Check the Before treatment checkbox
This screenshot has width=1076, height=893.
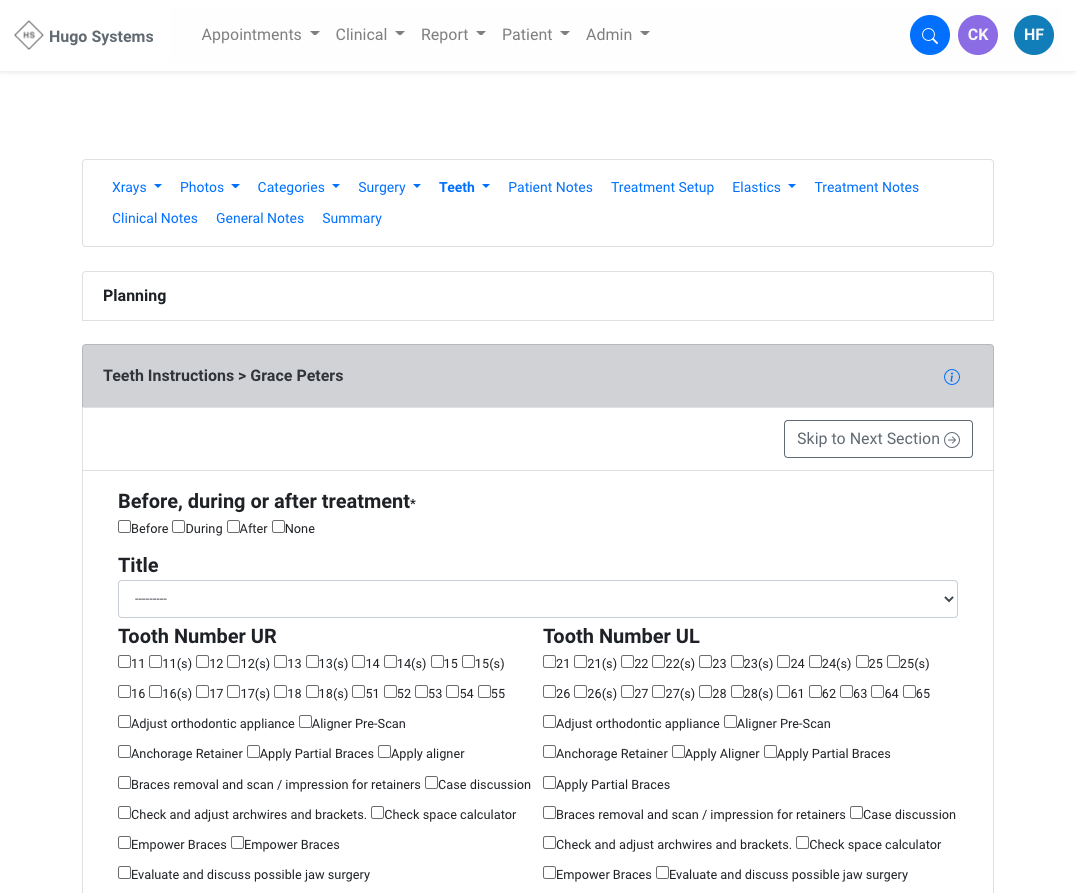pos(124,527)
